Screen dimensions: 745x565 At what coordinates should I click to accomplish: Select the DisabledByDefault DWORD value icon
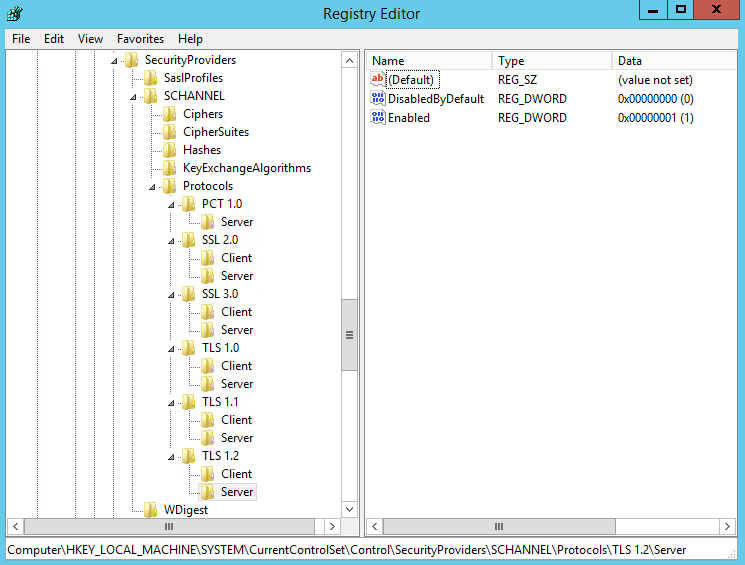[378, 99]
